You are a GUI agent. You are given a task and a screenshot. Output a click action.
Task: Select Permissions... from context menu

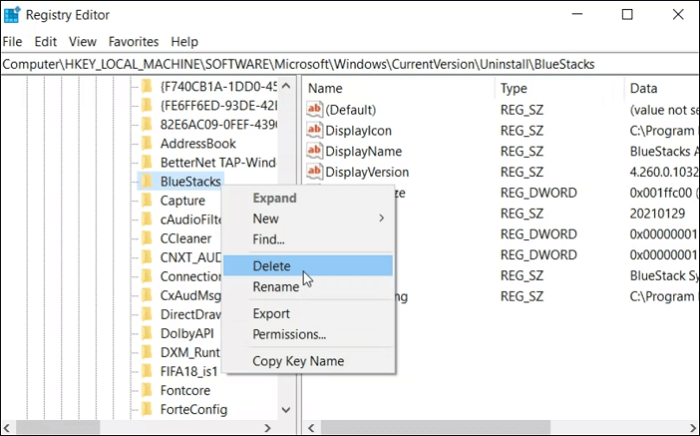coord(289,334)
